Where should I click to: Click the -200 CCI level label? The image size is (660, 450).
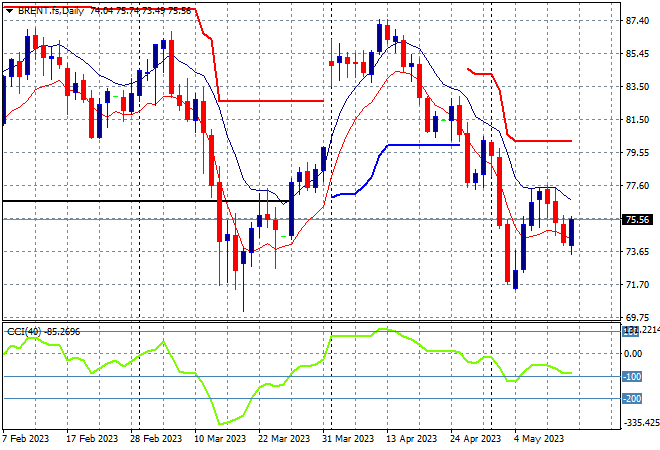pos(632,398)
